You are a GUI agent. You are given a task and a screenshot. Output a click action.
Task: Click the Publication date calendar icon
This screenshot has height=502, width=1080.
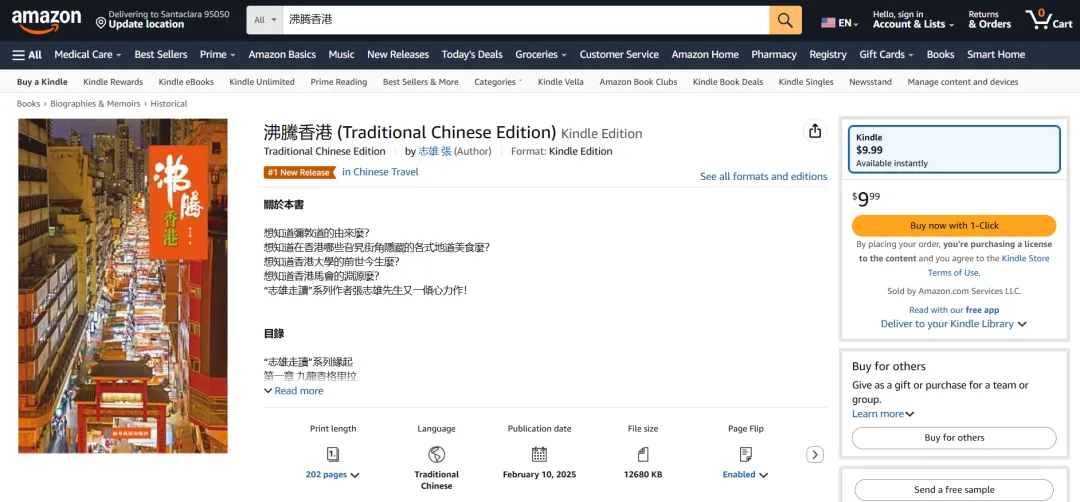point(539,454)
